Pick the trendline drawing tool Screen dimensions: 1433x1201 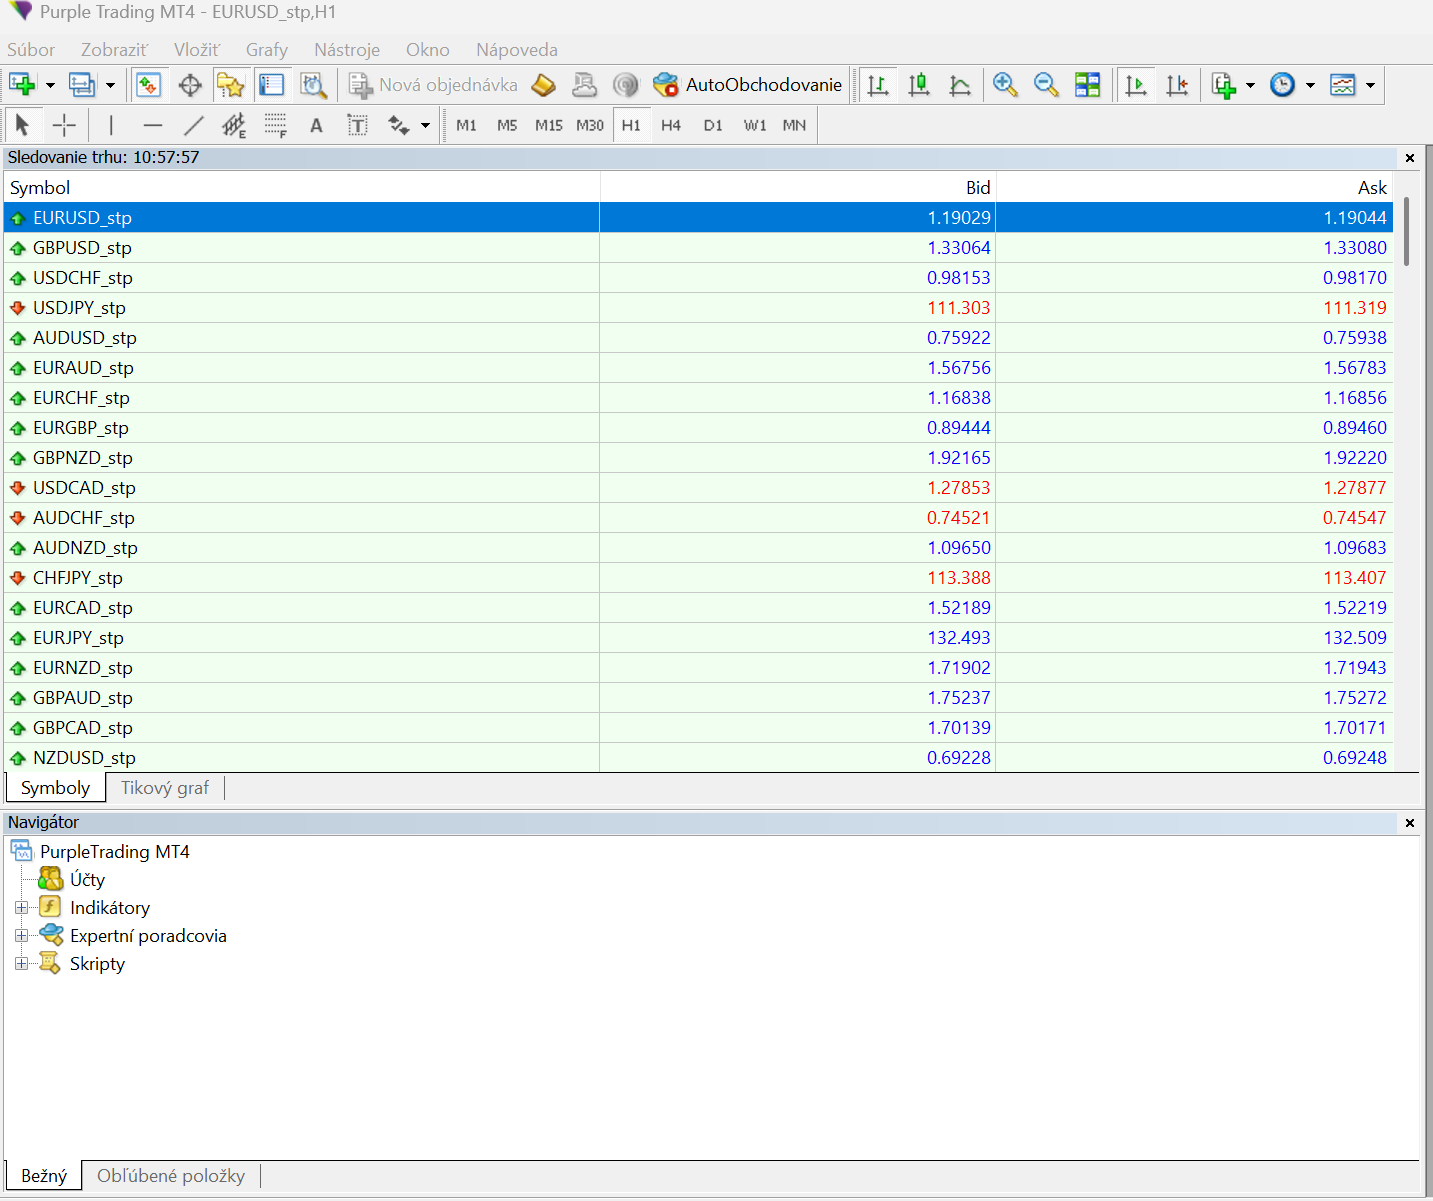193,125
